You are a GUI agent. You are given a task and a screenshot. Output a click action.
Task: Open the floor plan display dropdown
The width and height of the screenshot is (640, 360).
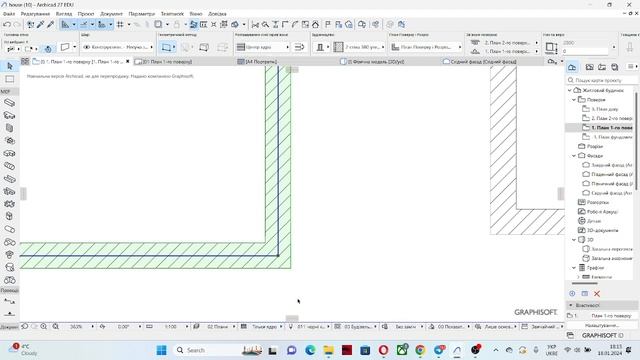coord(426,47)
